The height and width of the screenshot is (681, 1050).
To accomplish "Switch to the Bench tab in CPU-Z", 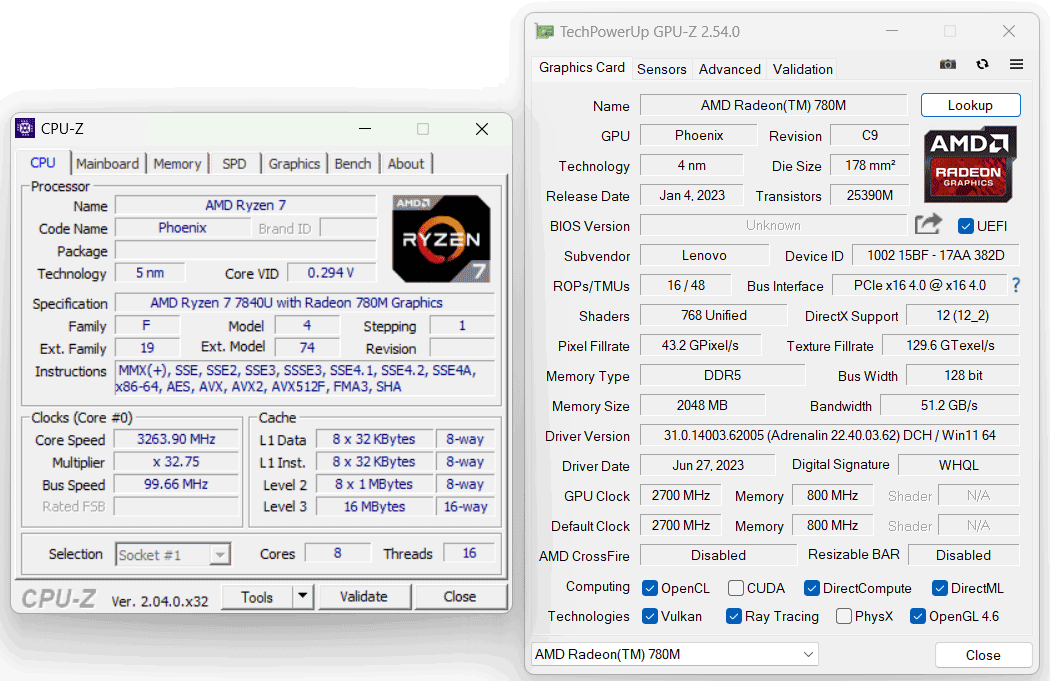I will [353, 163].
